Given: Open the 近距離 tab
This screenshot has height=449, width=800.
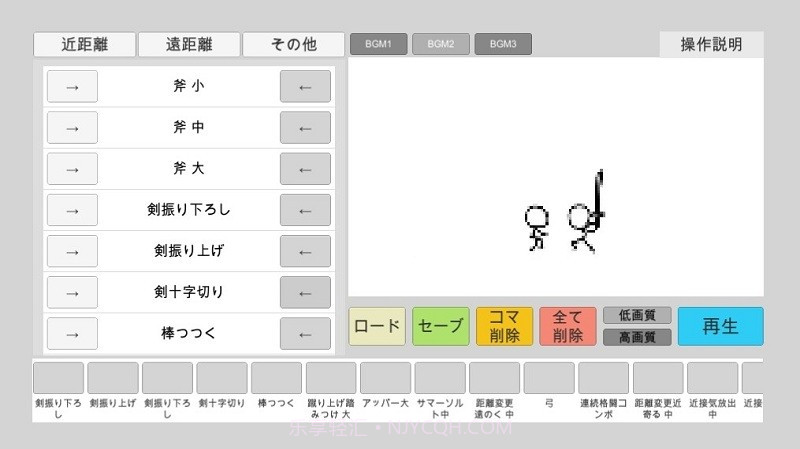Looking at the screenshot, I should [x=84, y=44].
